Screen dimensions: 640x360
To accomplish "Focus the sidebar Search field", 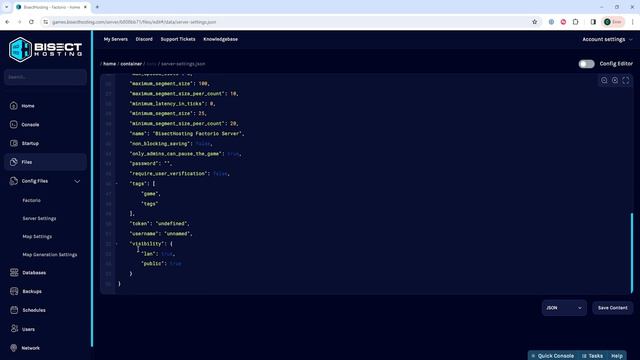I will pos(45,77).
